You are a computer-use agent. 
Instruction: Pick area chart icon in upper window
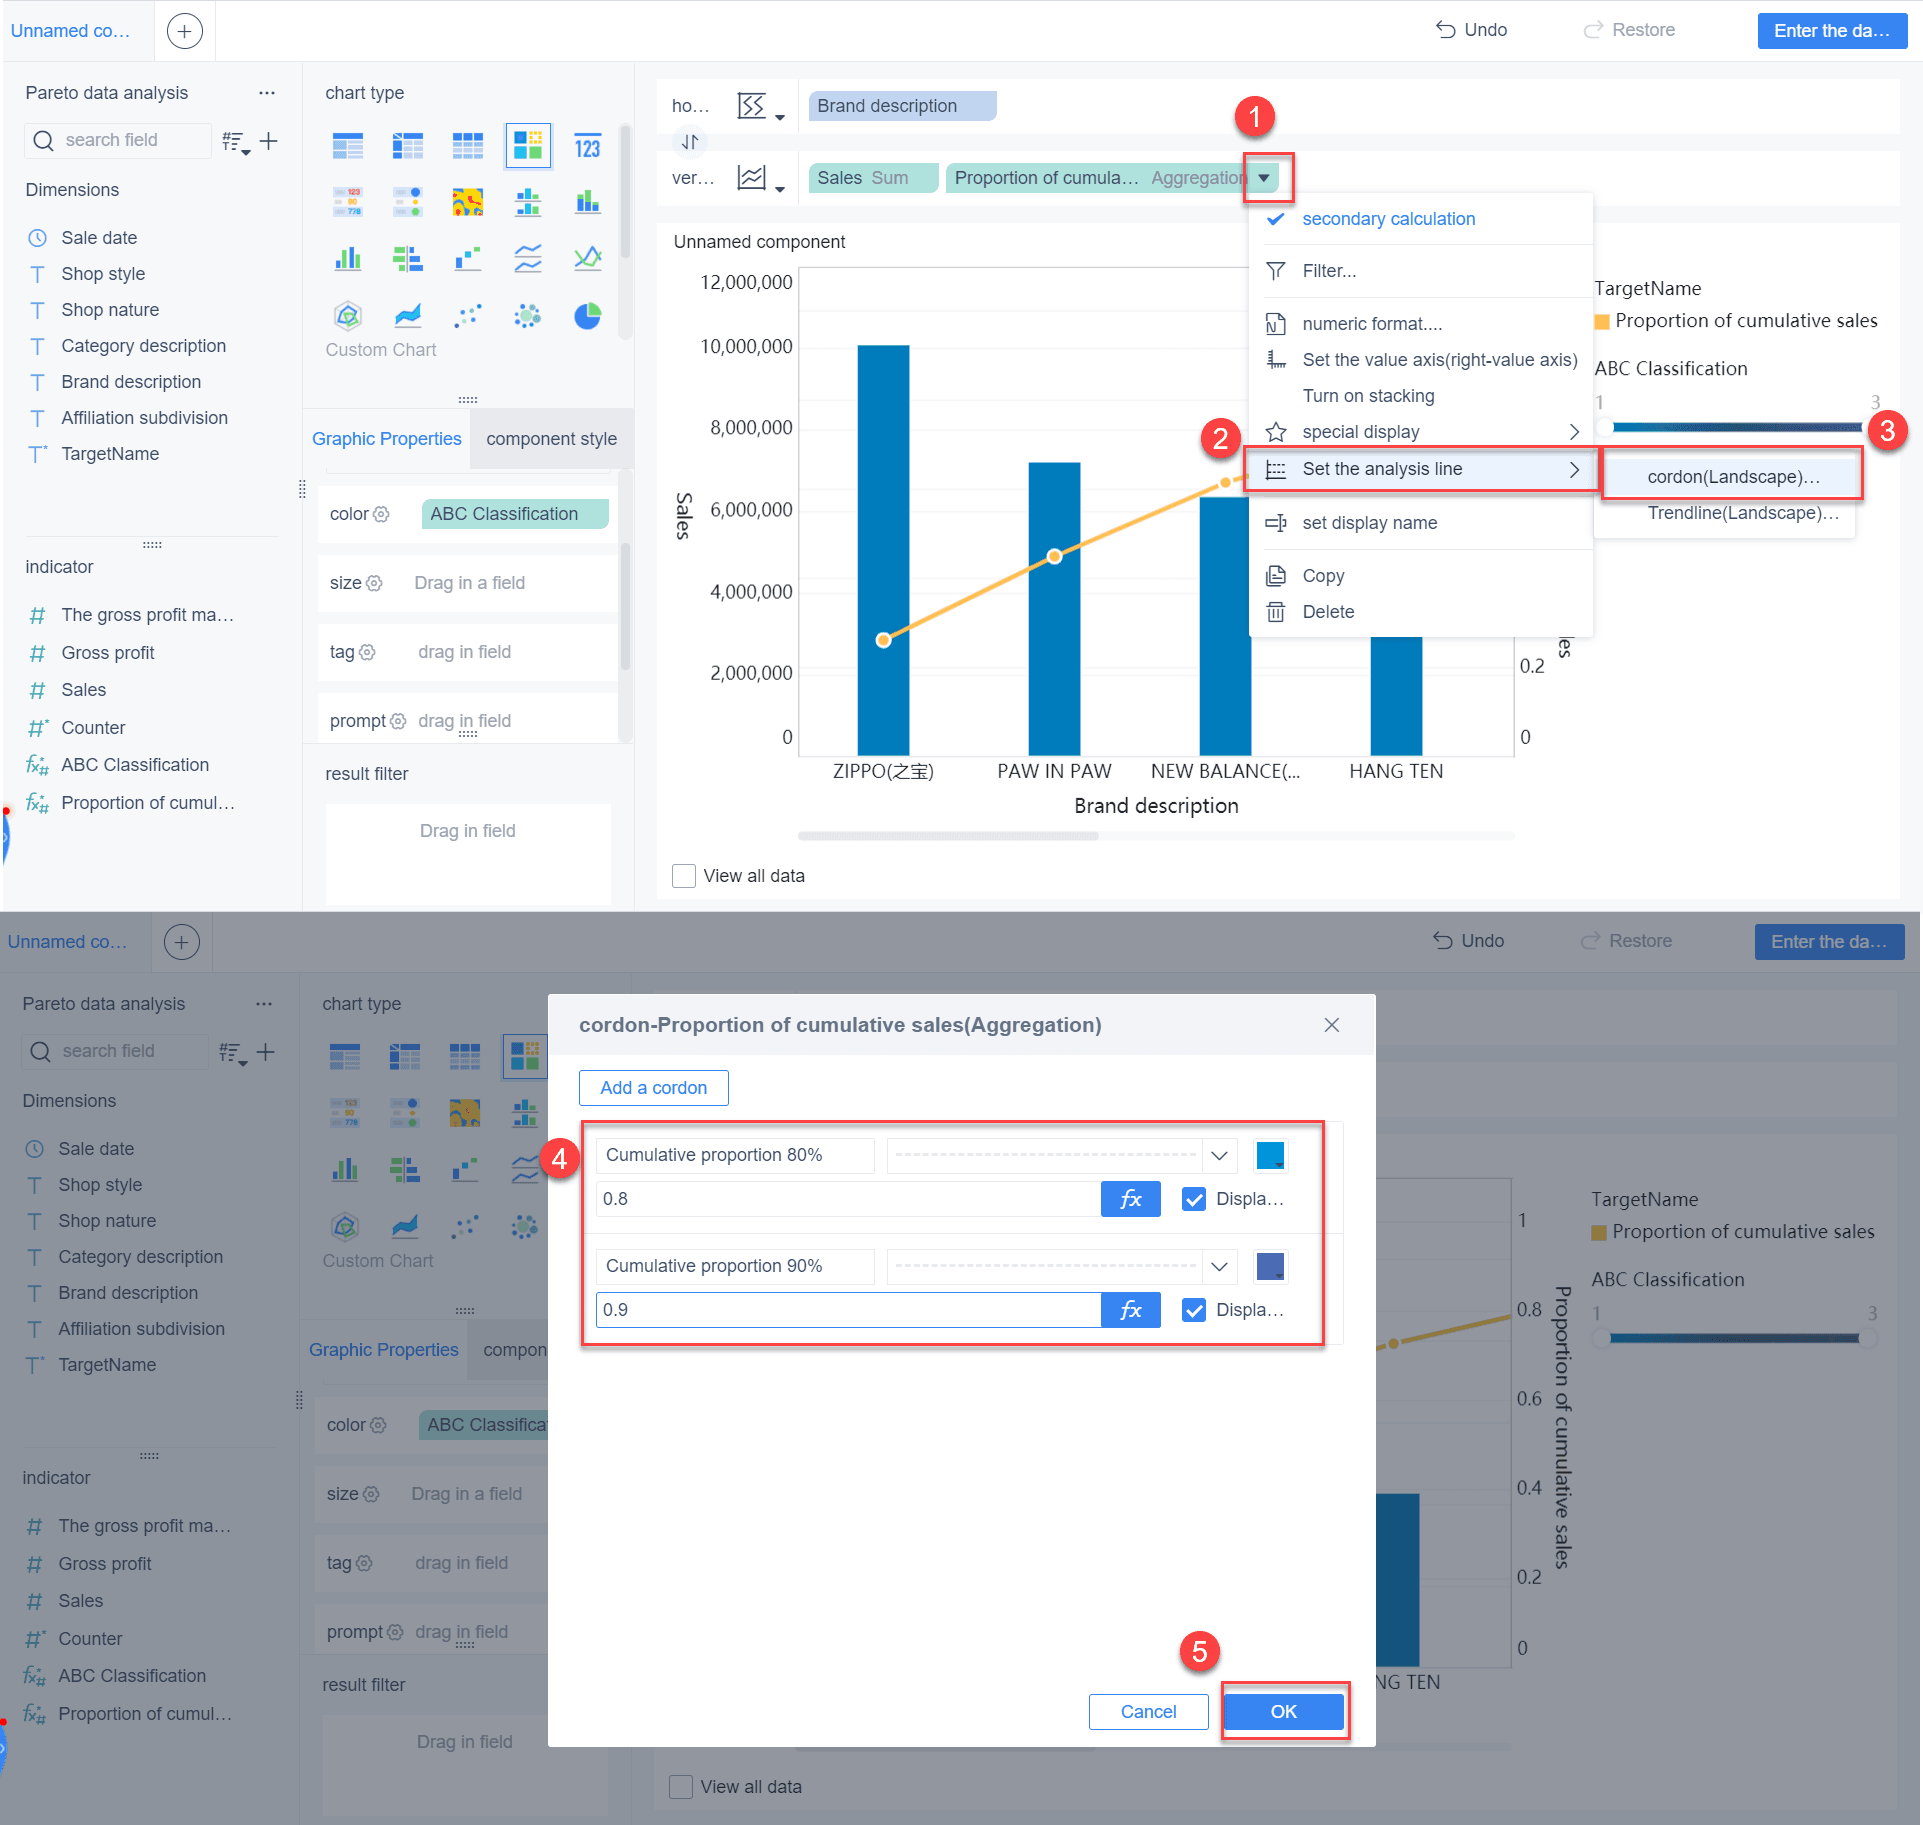point(407,316)
